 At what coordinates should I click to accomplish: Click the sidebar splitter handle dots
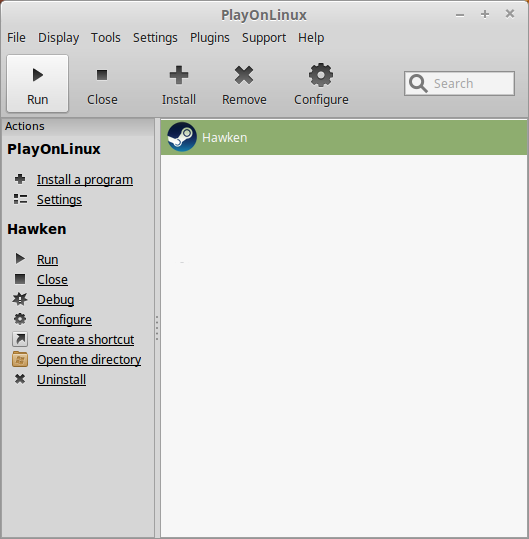pos(157,328)
